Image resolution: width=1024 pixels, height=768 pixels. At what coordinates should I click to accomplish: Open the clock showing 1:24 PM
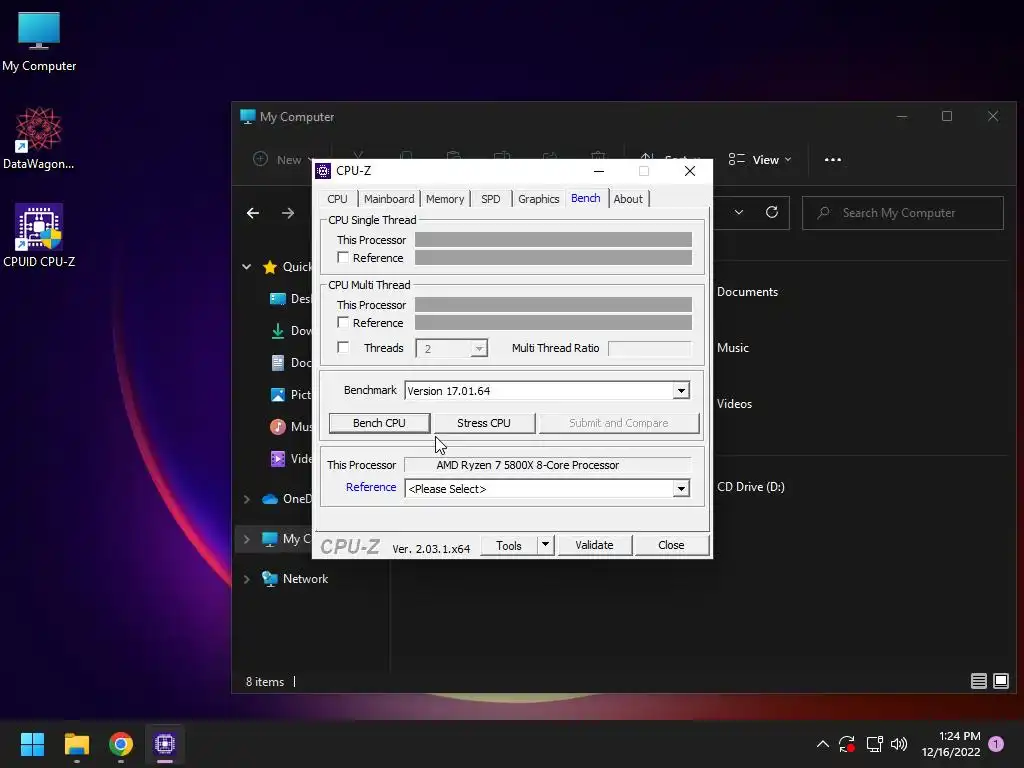click(x=951, y=744)
